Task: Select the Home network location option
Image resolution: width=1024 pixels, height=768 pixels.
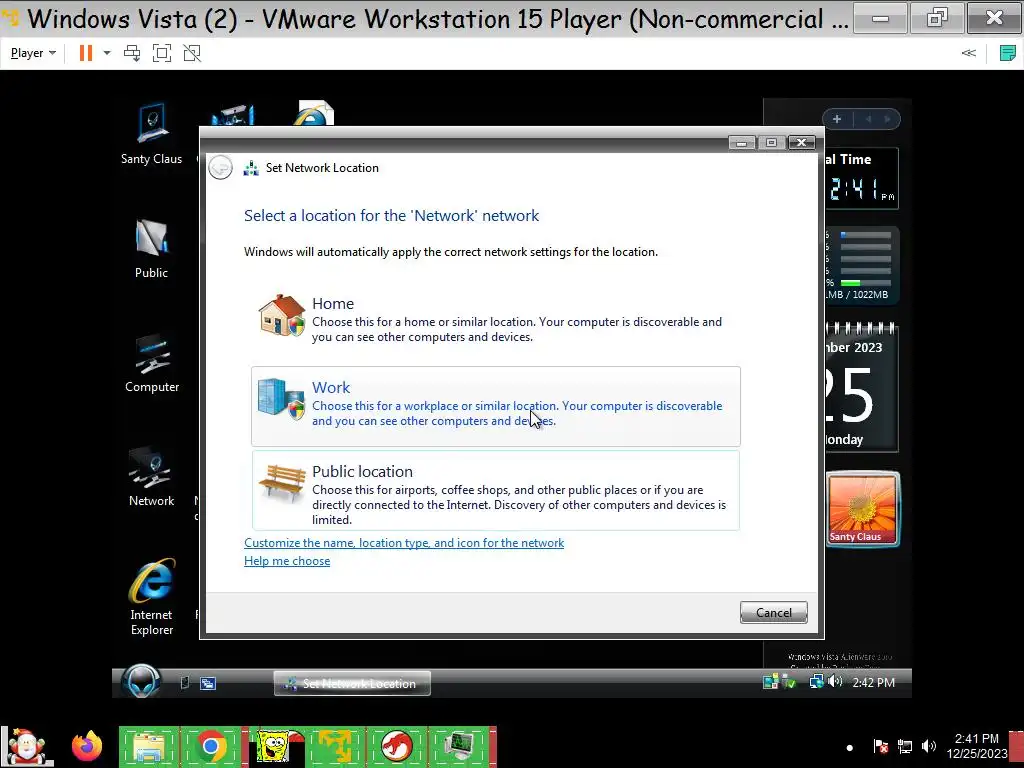Action: point(496,320)
